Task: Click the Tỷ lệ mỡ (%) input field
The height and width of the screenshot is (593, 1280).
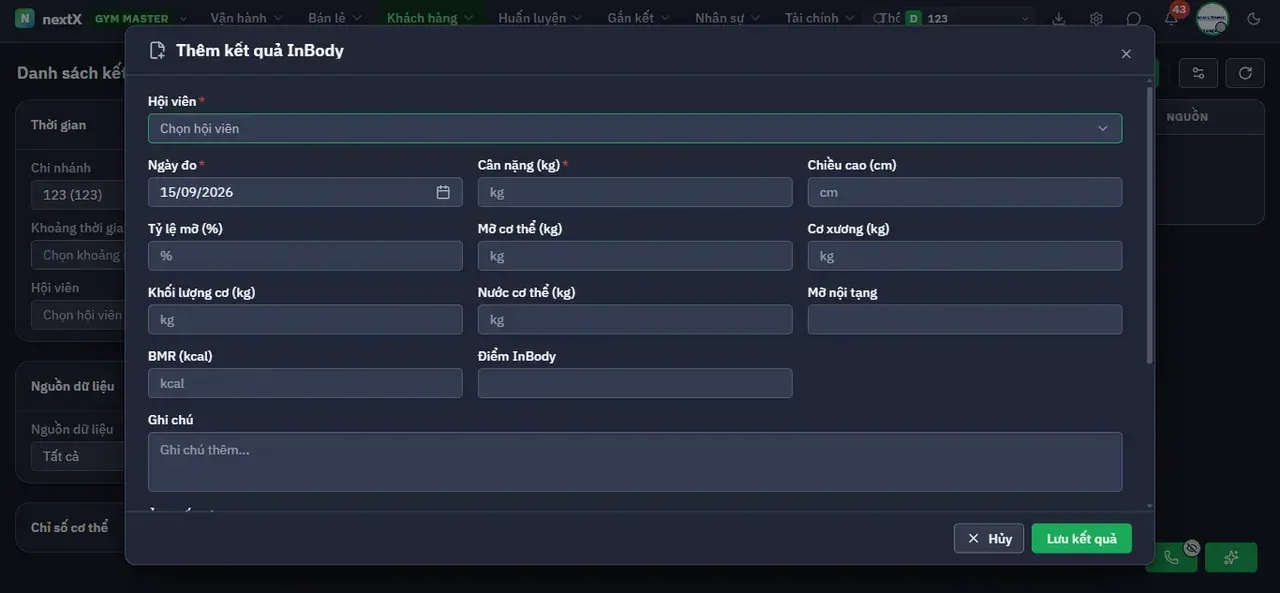Action: click(x=305, y=256)
